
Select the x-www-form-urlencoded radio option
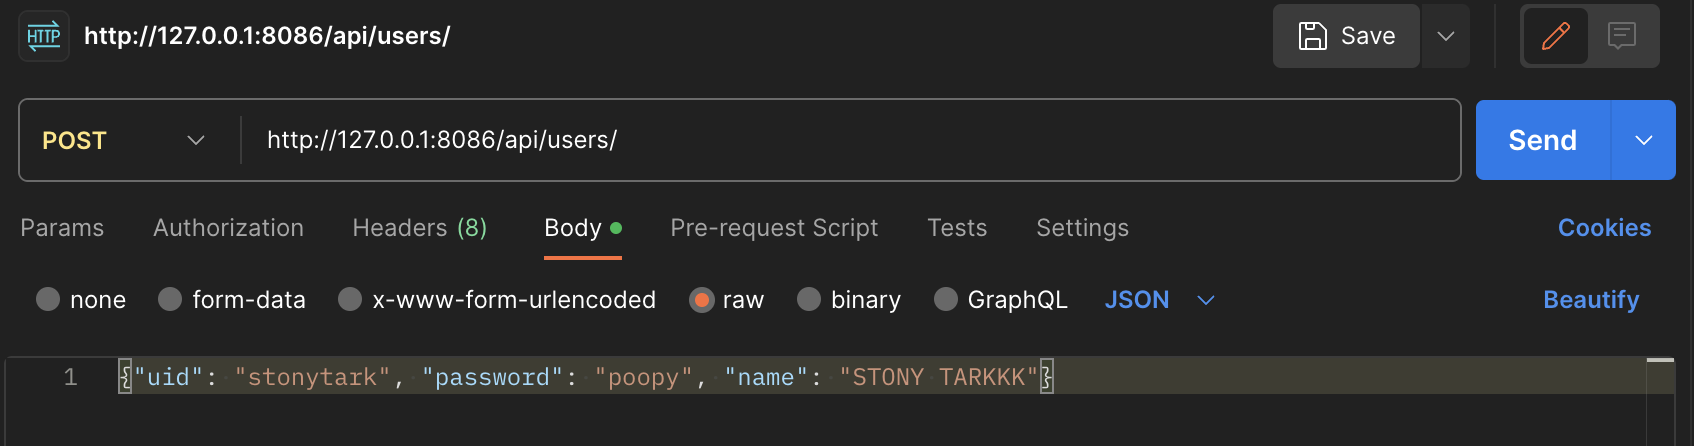coord(350,299)
